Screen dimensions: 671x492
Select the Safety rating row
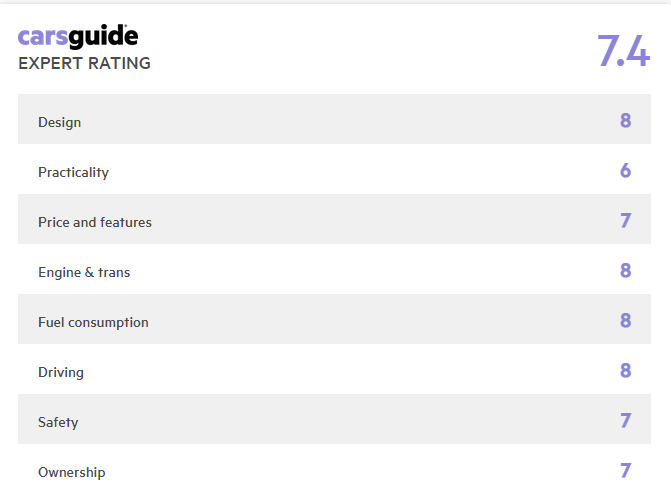[334, 419]
